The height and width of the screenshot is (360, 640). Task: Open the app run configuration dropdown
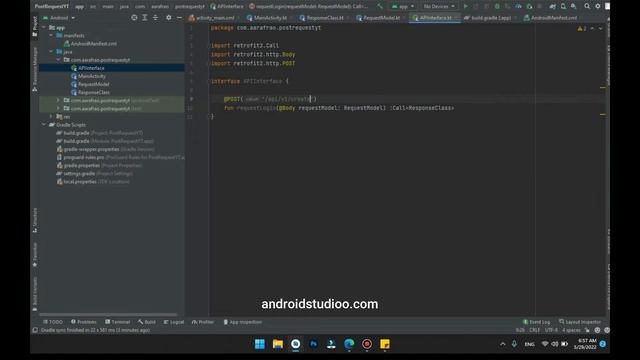click(x=402, y=7)
